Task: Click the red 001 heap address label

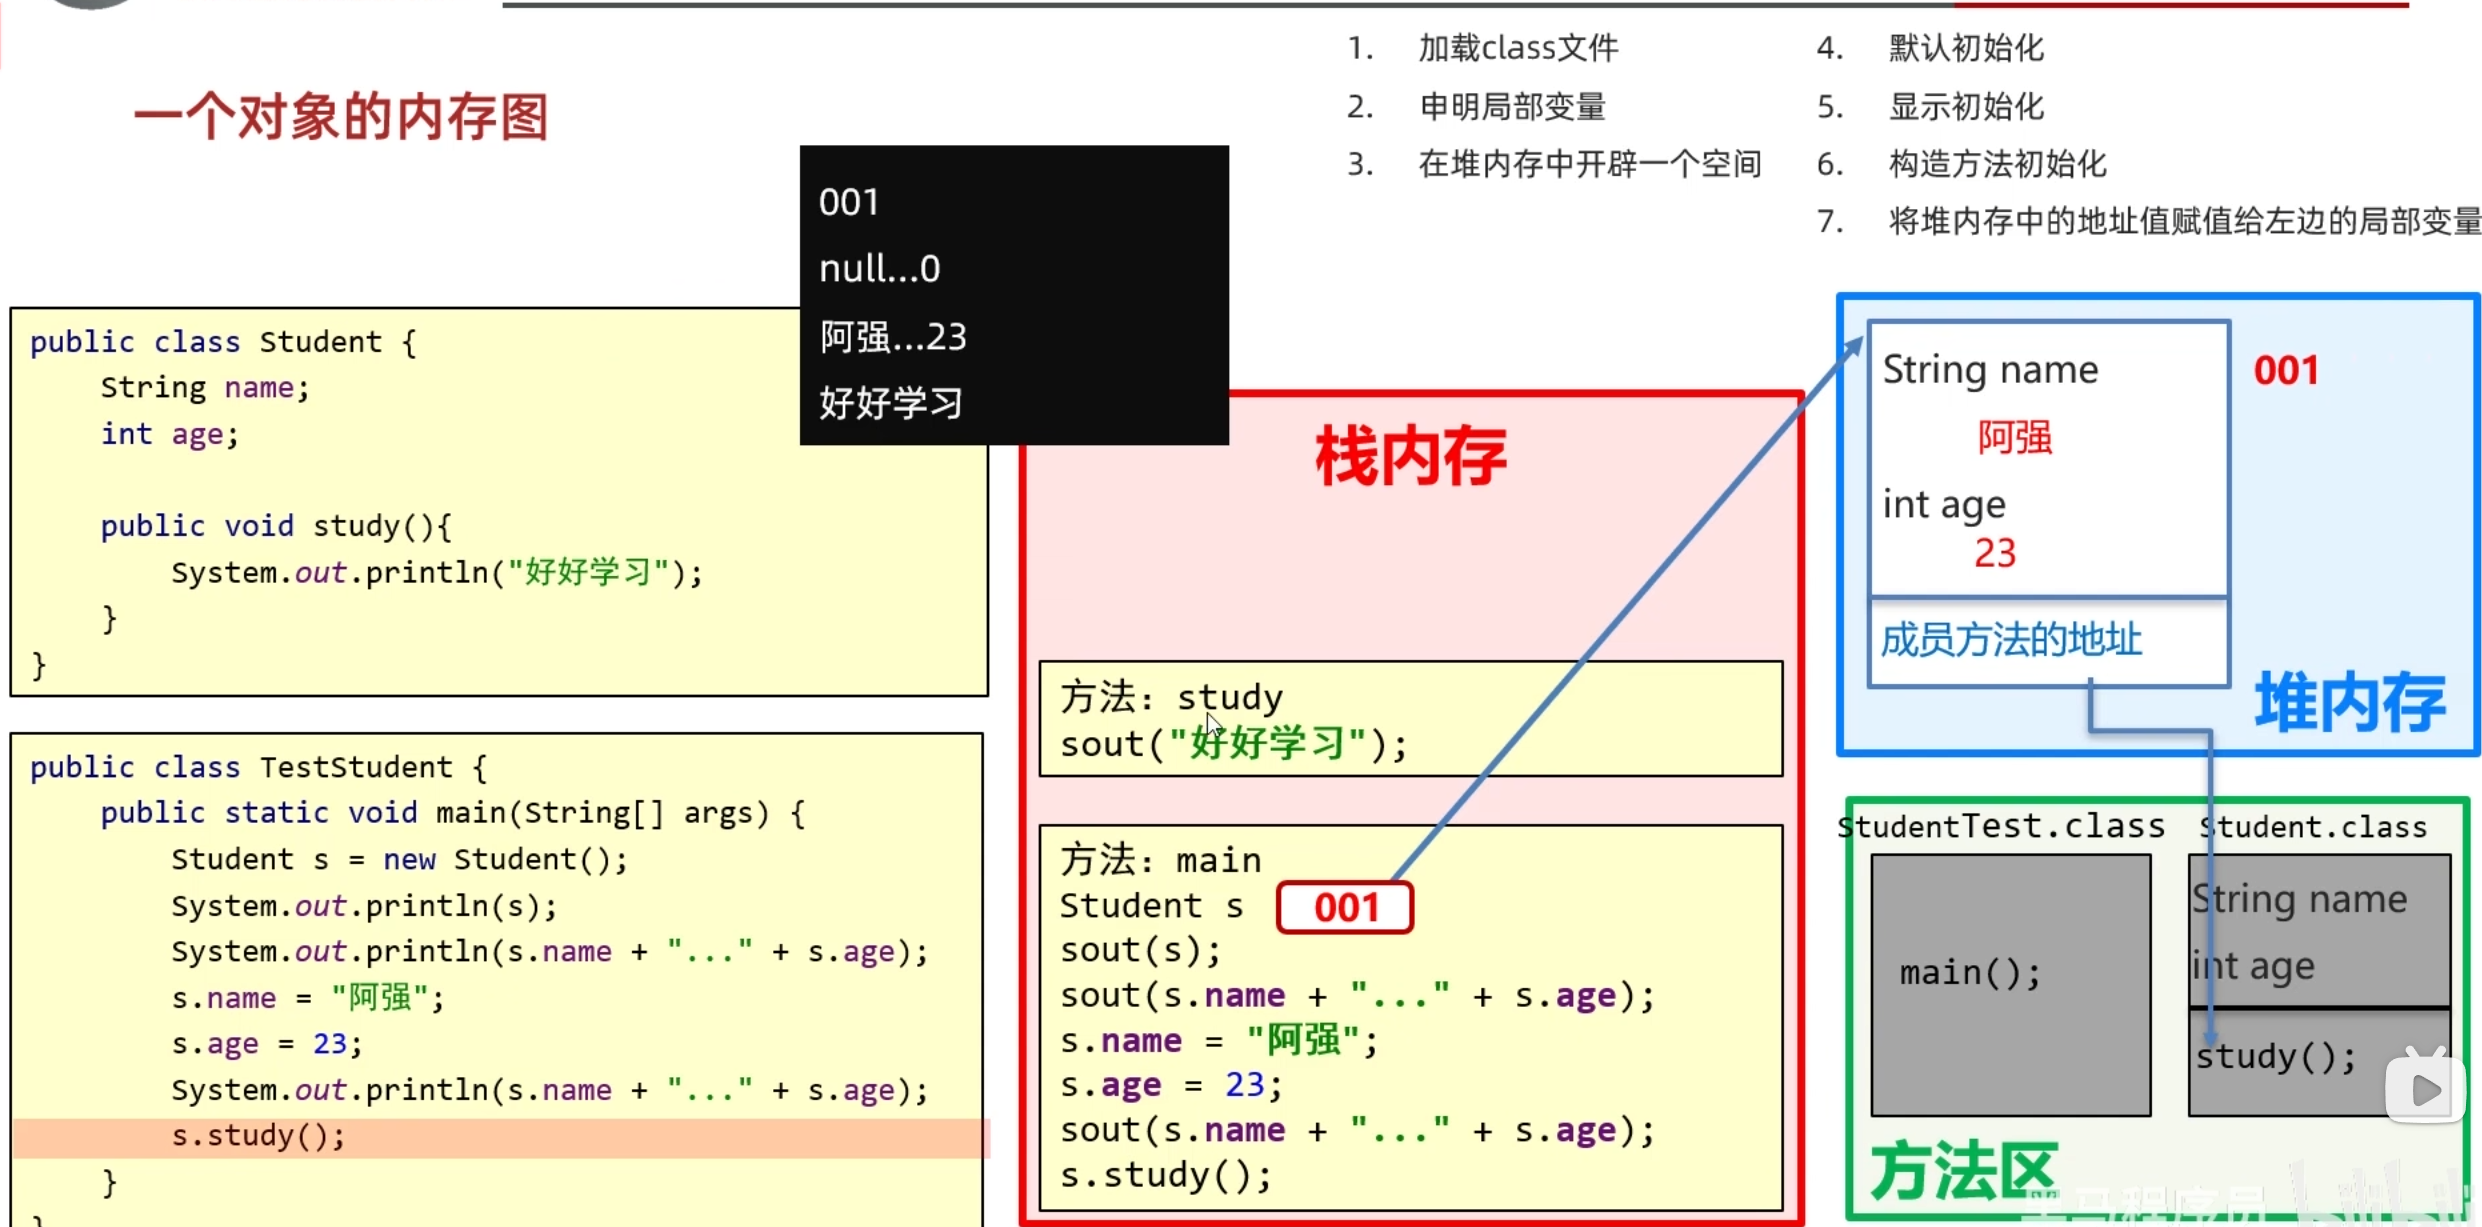Action: (2286, 370)
